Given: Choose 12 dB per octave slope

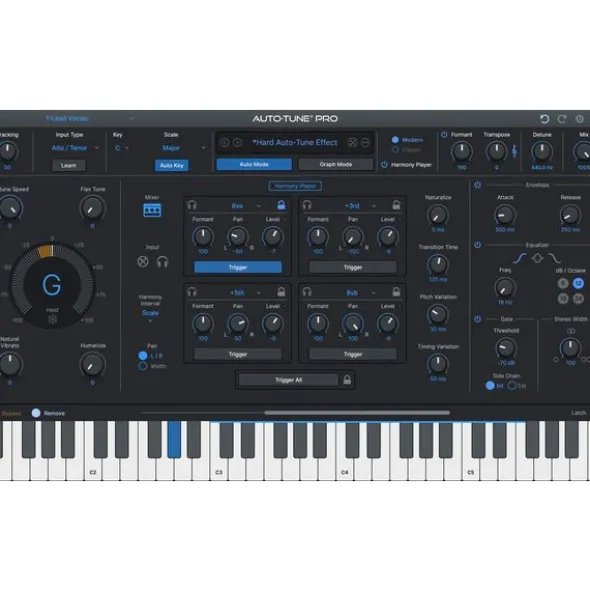Looking at the screenshot, I should tap(578, 283).
